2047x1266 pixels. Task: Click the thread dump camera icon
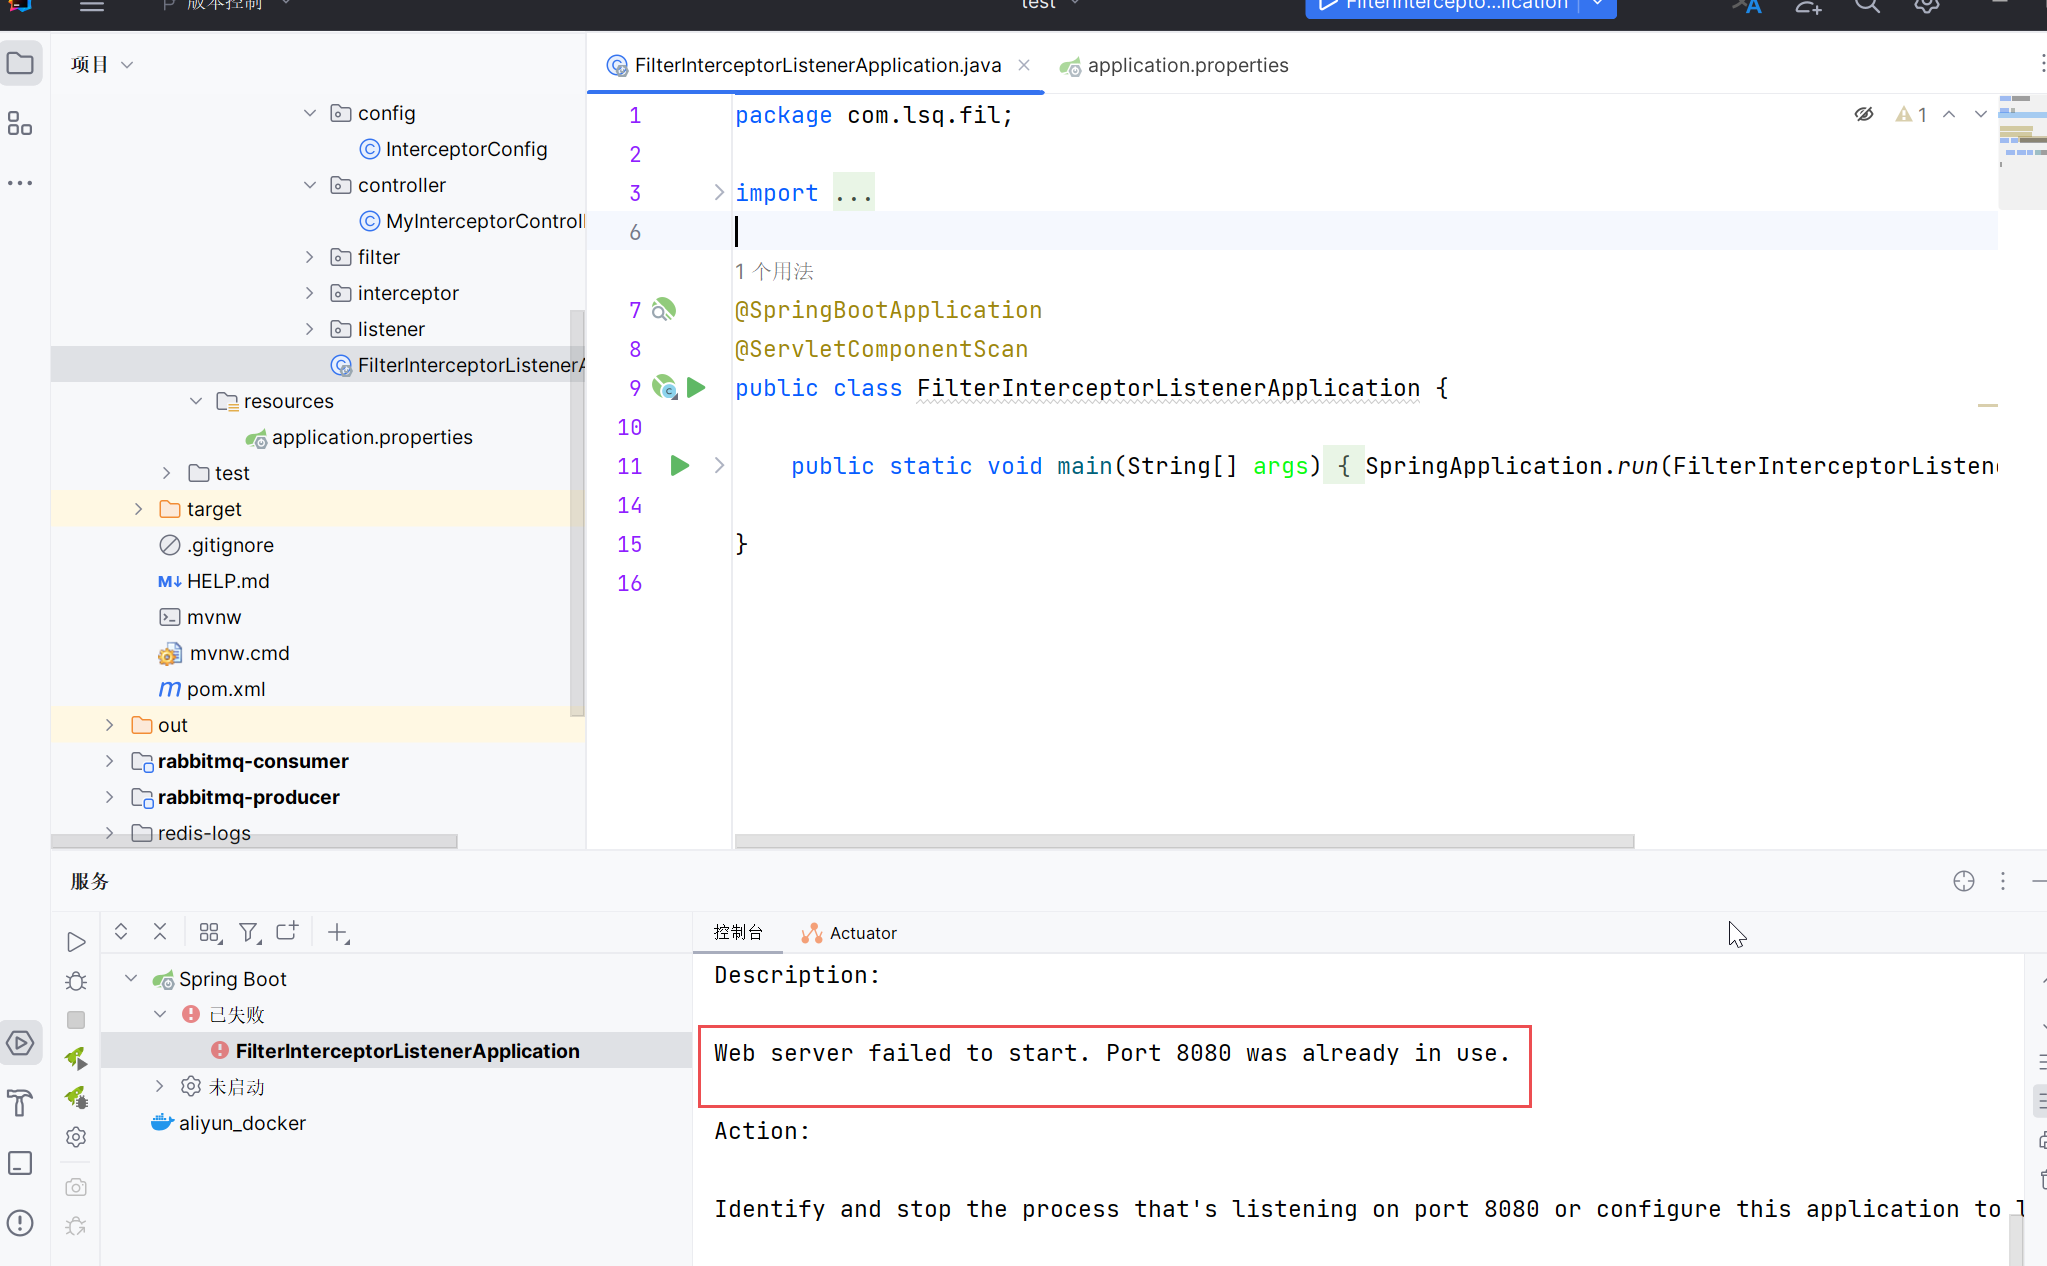click(76, 1187)
